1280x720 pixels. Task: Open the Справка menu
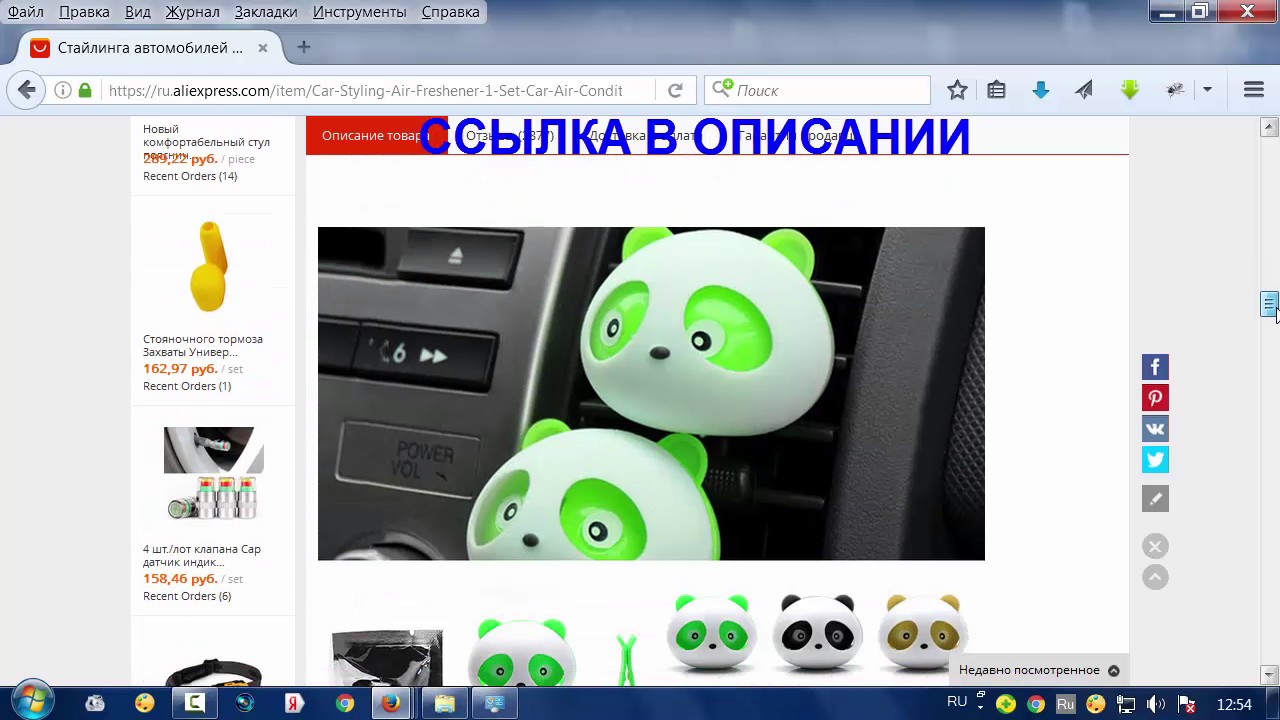click(x=450, y=12)
